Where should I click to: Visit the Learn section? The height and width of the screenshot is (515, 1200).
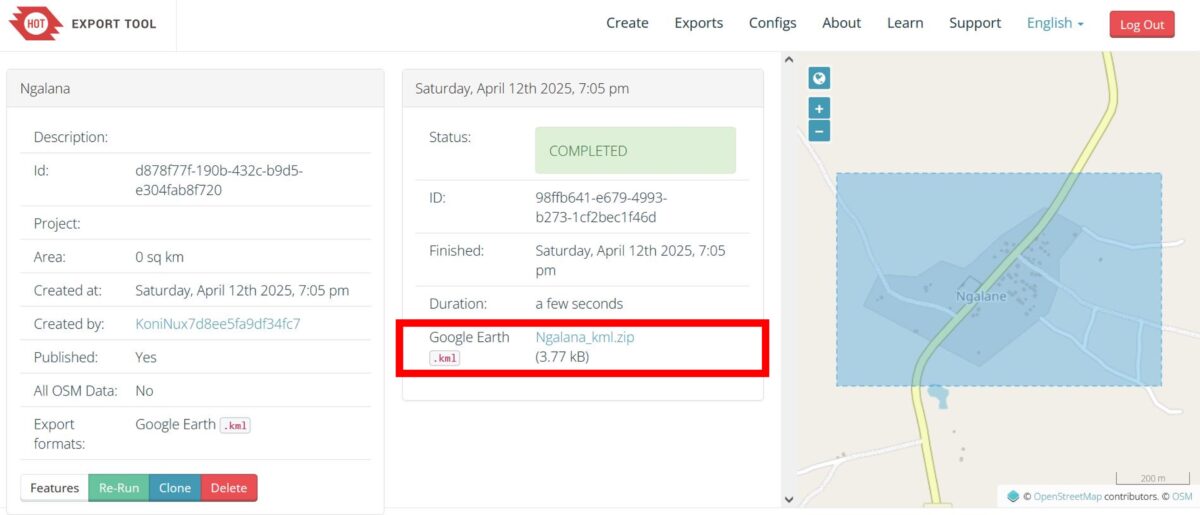pyautogui.click(x=905, y=23)
